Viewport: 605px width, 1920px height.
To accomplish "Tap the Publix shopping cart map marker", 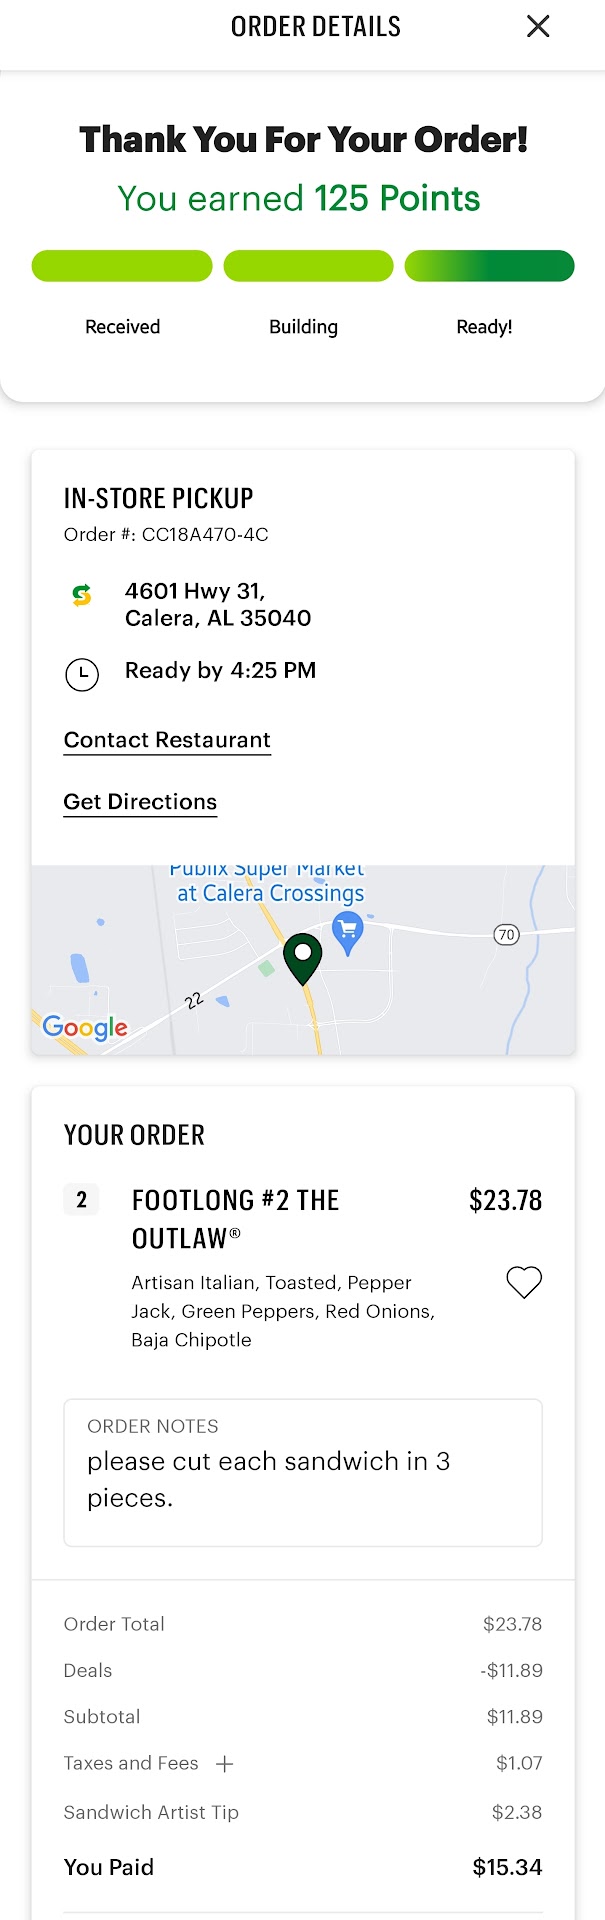I will pyautogui.click(x=348, y=931).
